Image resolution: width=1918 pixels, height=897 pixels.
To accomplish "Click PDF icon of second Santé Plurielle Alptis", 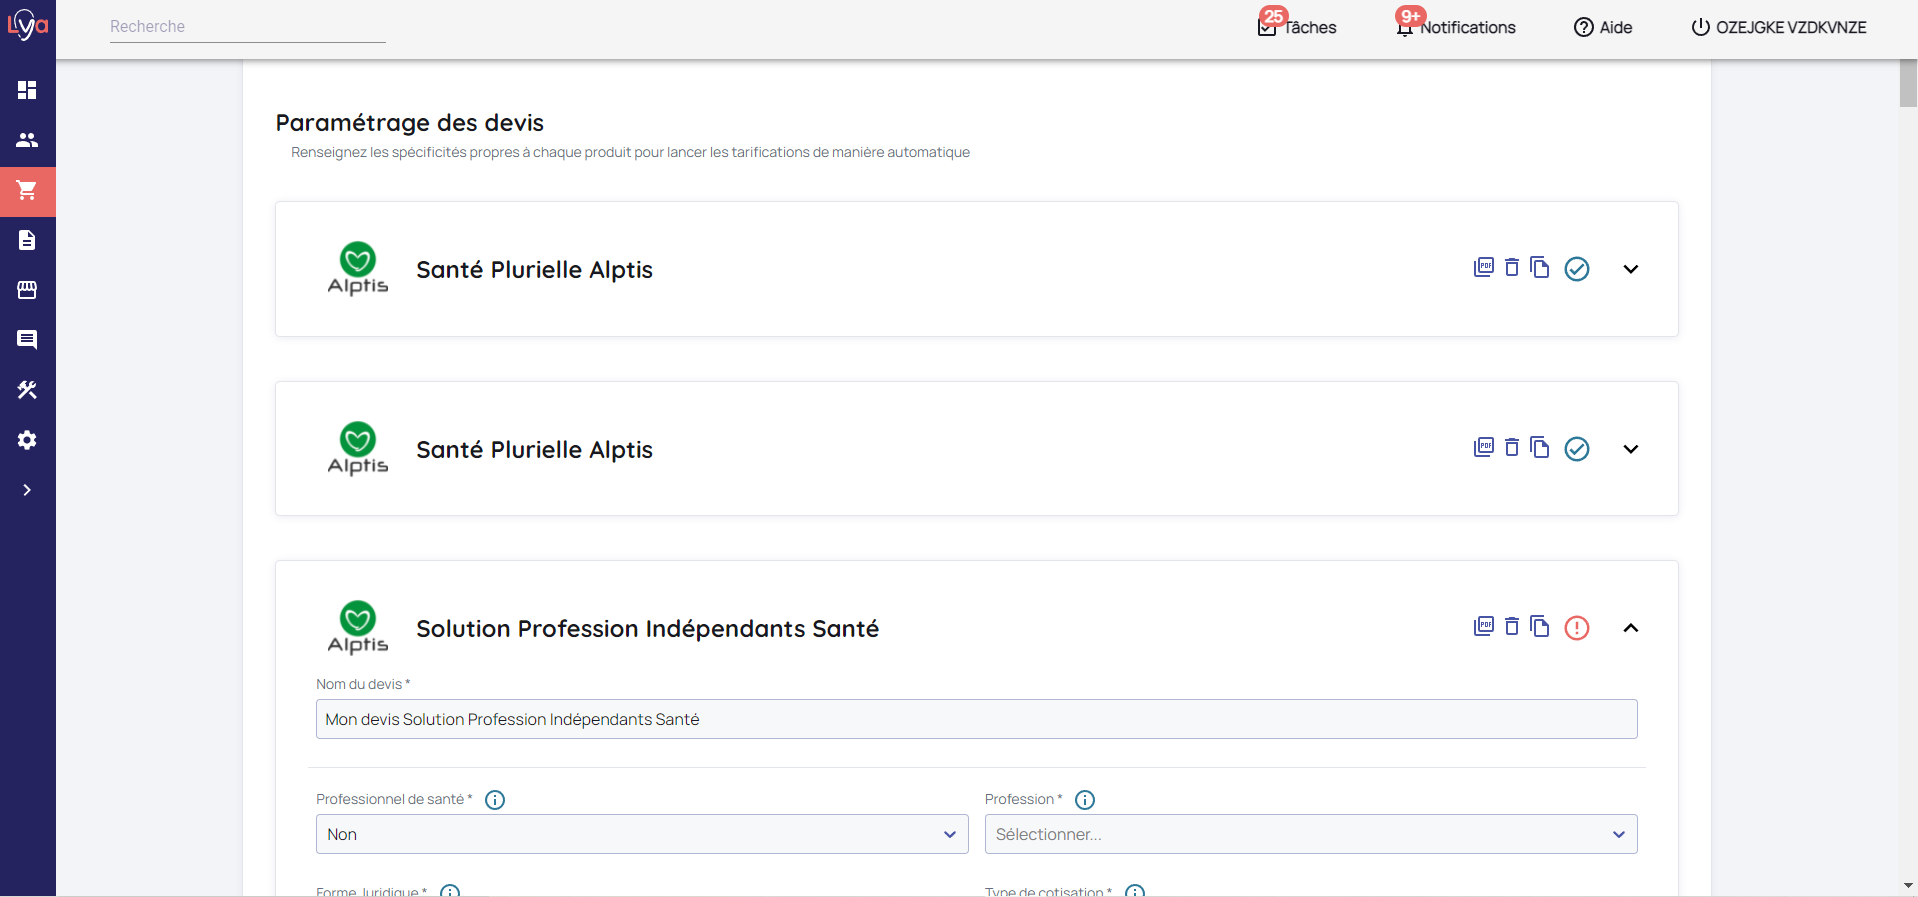I will click(1484, 448).
